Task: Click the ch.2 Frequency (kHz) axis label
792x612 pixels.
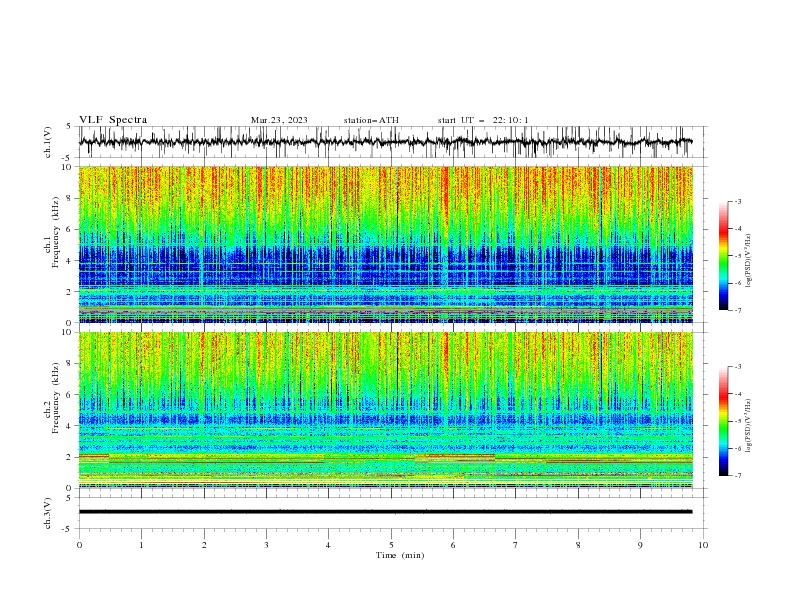Action: tap(52, 398)
